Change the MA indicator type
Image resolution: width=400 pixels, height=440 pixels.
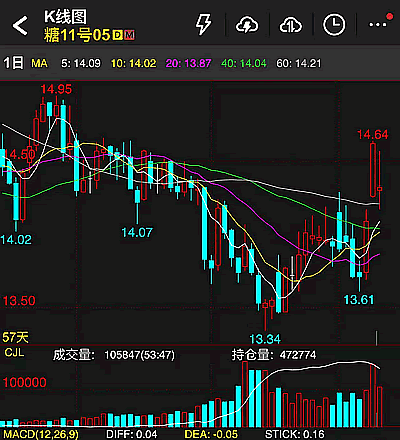pos(39,63)
